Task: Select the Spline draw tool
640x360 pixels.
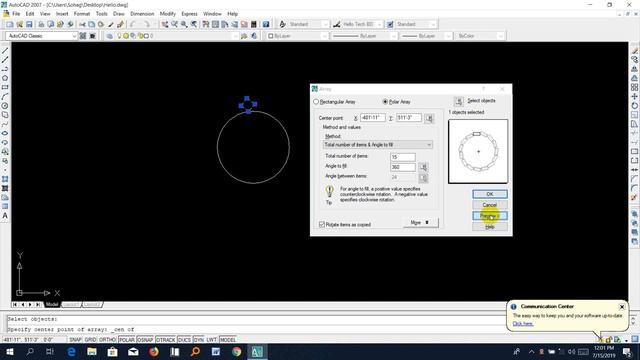Action: [x=5, y=124]
